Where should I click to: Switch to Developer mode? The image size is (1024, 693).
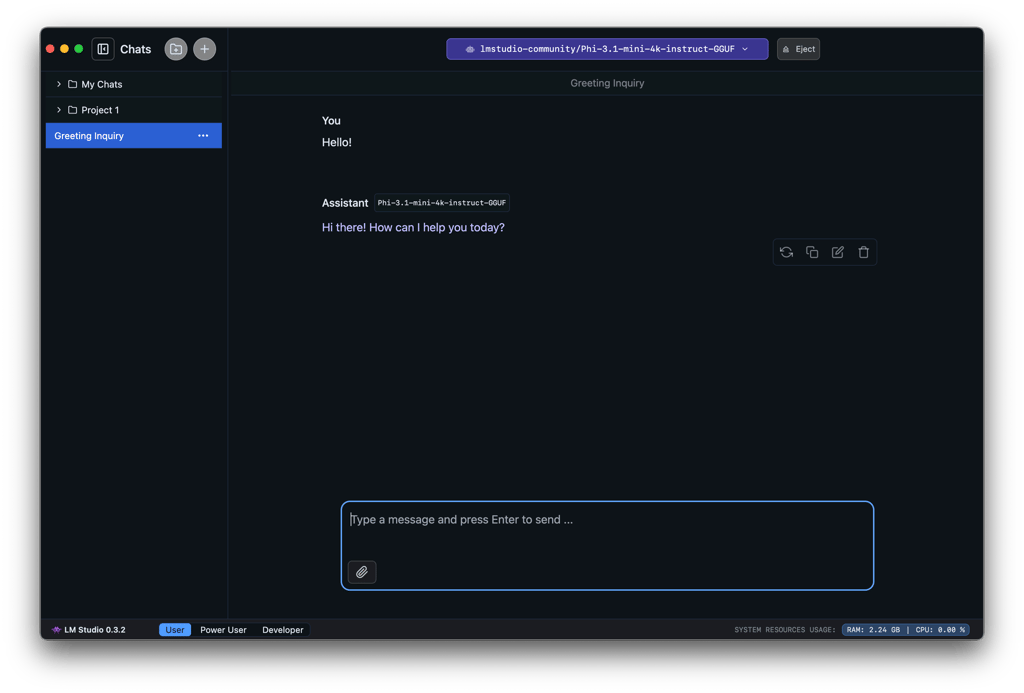[283, 630]
